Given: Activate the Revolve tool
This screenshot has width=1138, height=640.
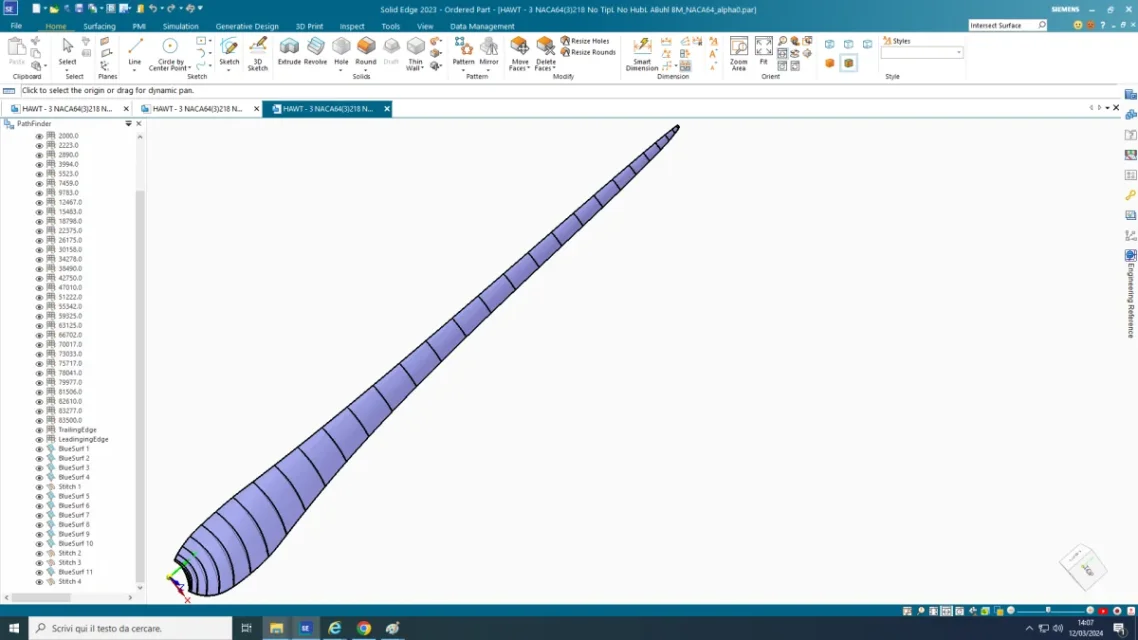Looking at the screenshot, I should (x=314, y=50).
